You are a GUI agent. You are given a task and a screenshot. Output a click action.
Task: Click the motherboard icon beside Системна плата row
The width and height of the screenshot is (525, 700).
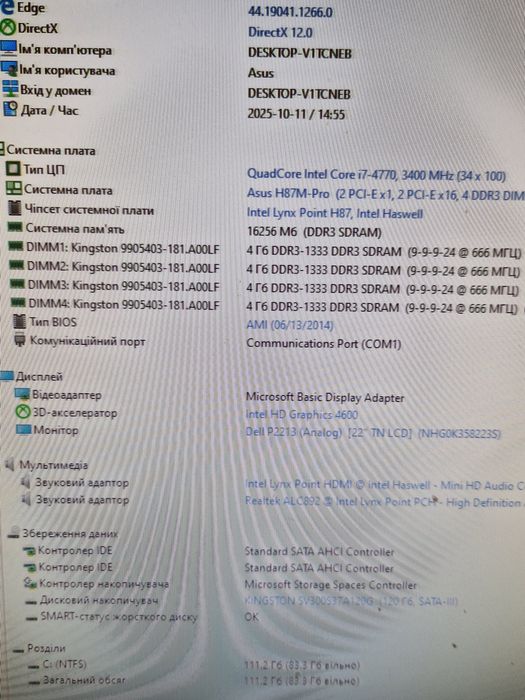coord(14,188)
